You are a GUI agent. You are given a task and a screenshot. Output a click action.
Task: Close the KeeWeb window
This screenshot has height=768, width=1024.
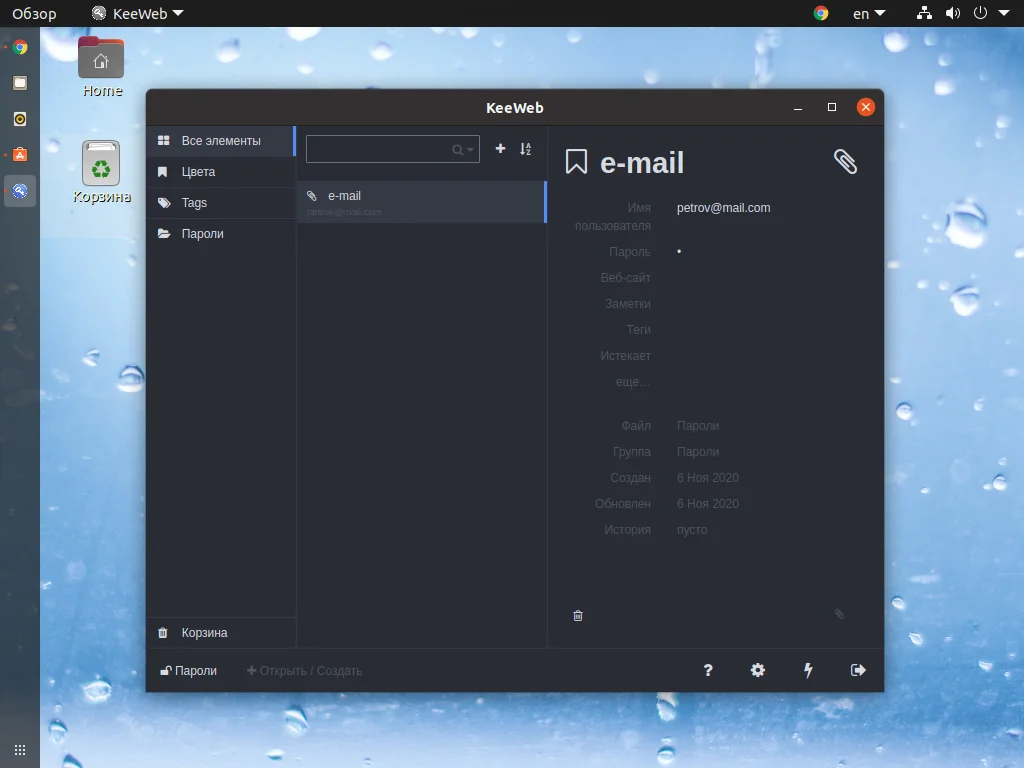point(866,107)
